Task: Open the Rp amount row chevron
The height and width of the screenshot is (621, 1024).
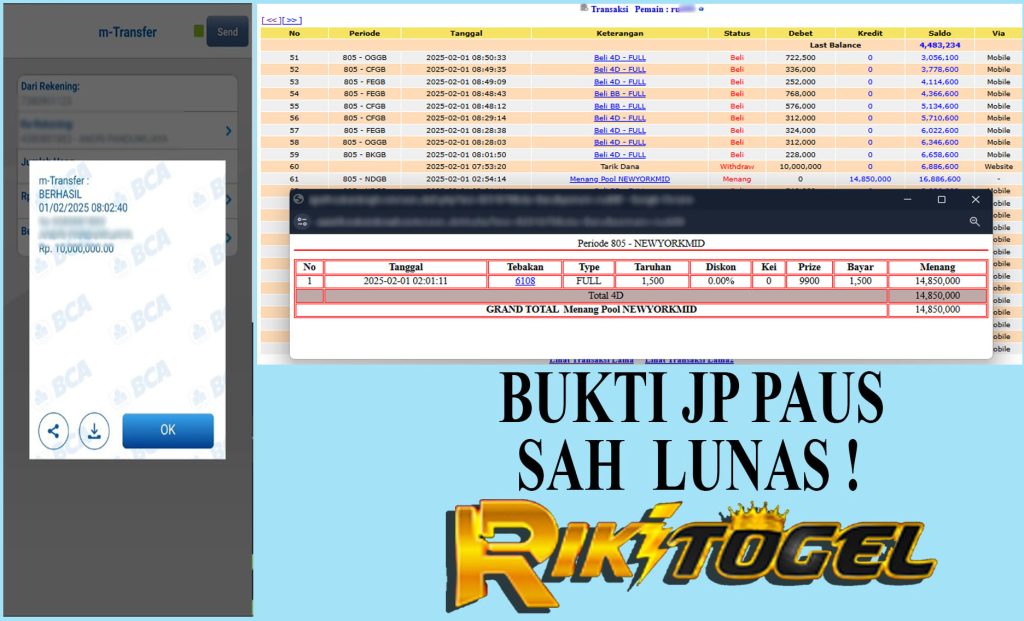Action: click(x=229, y=199)
